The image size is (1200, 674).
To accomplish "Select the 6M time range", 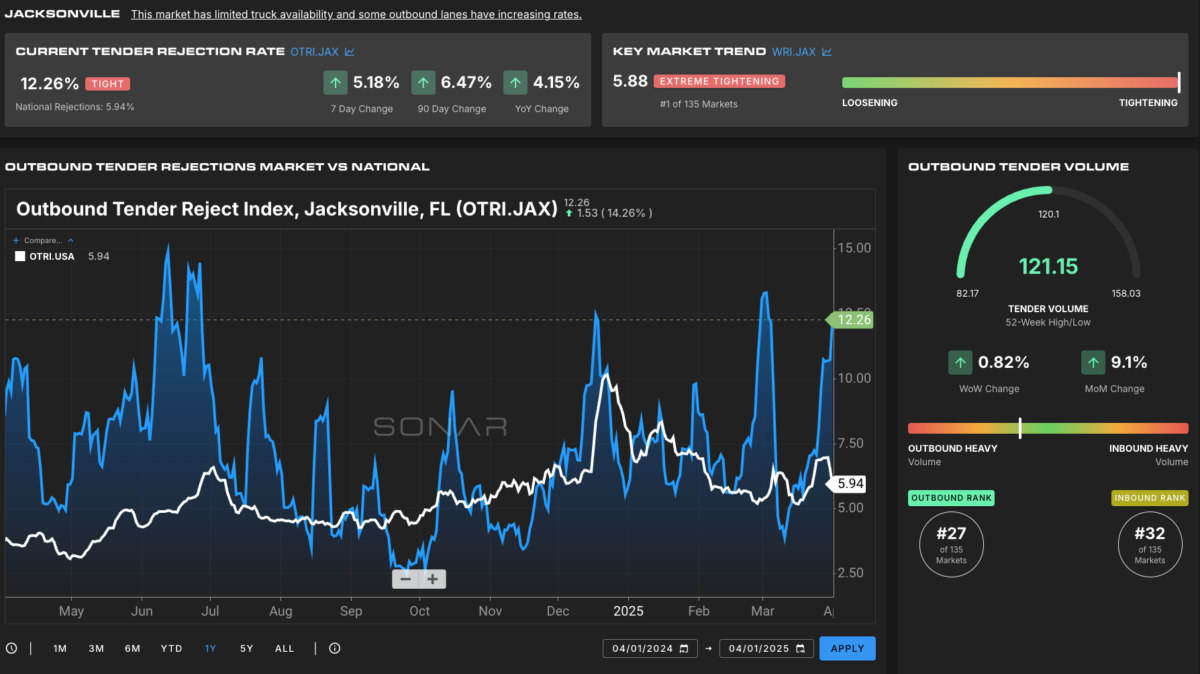I will (132, 648).
